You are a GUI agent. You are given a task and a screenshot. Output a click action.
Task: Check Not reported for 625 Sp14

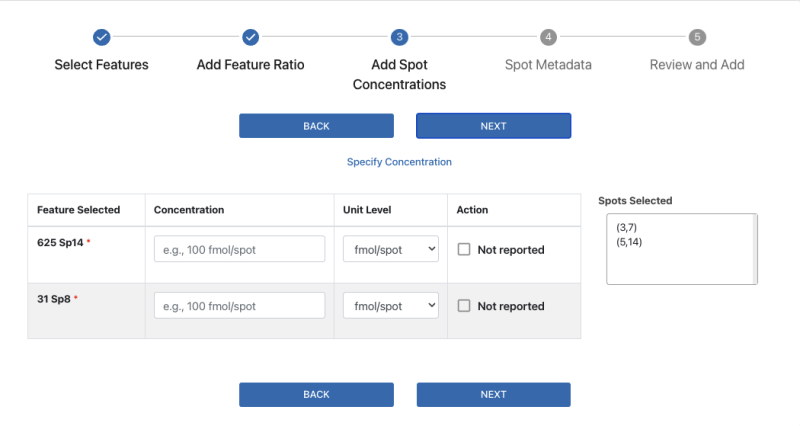pyautogui.click(x=464, y=250)
